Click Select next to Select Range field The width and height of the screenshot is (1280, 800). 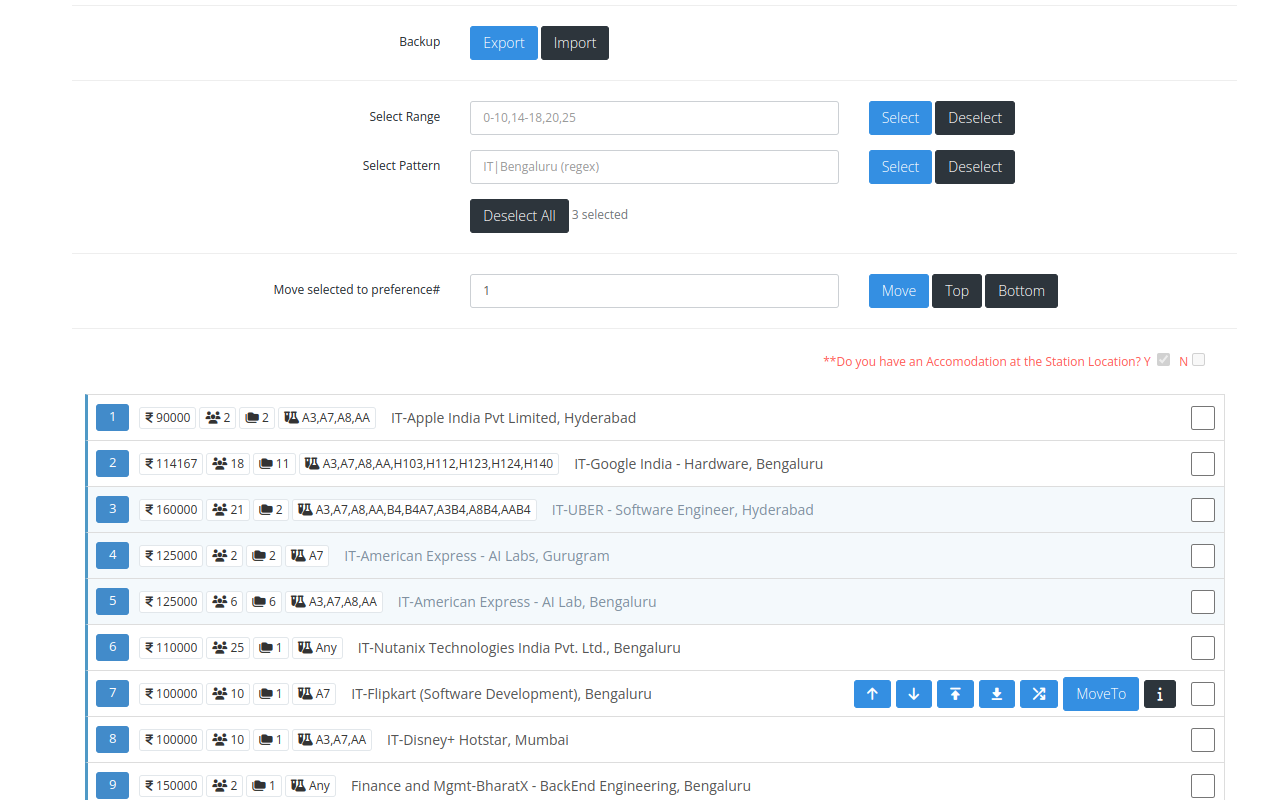(900, 118)
